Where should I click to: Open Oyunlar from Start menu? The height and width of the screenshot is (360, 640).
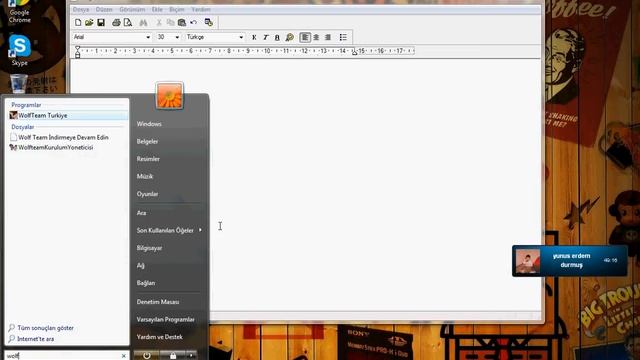[x=147, y=194]
